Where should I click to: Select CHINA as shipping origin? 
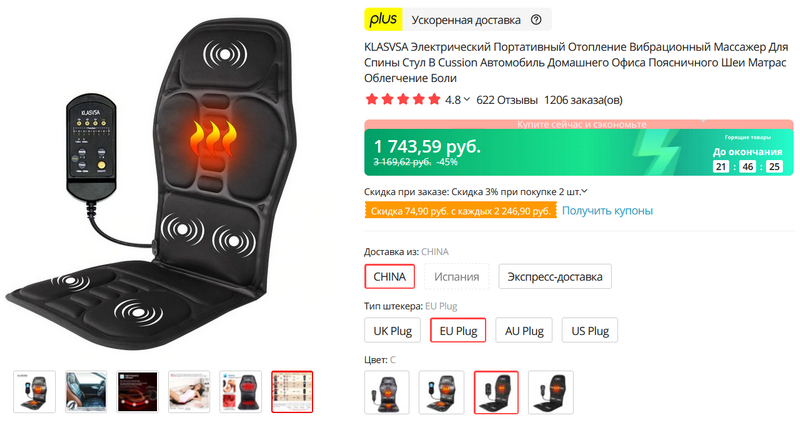click(x=389, y=277)
